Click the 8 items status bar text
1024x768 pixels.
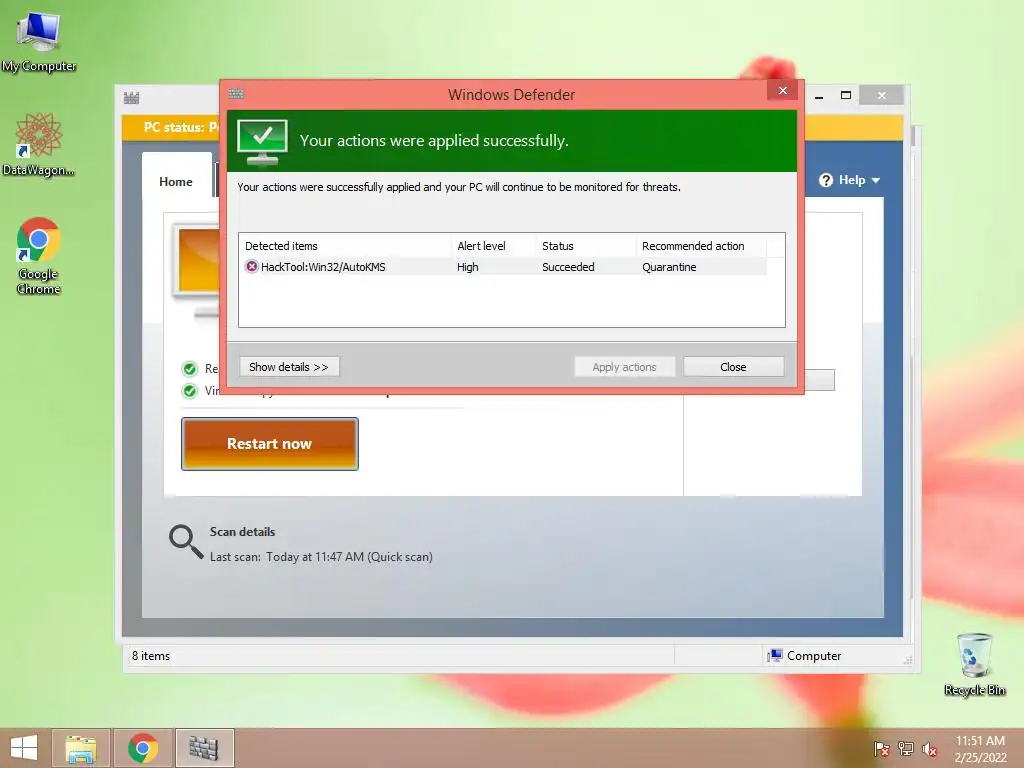tap(151, 656)
